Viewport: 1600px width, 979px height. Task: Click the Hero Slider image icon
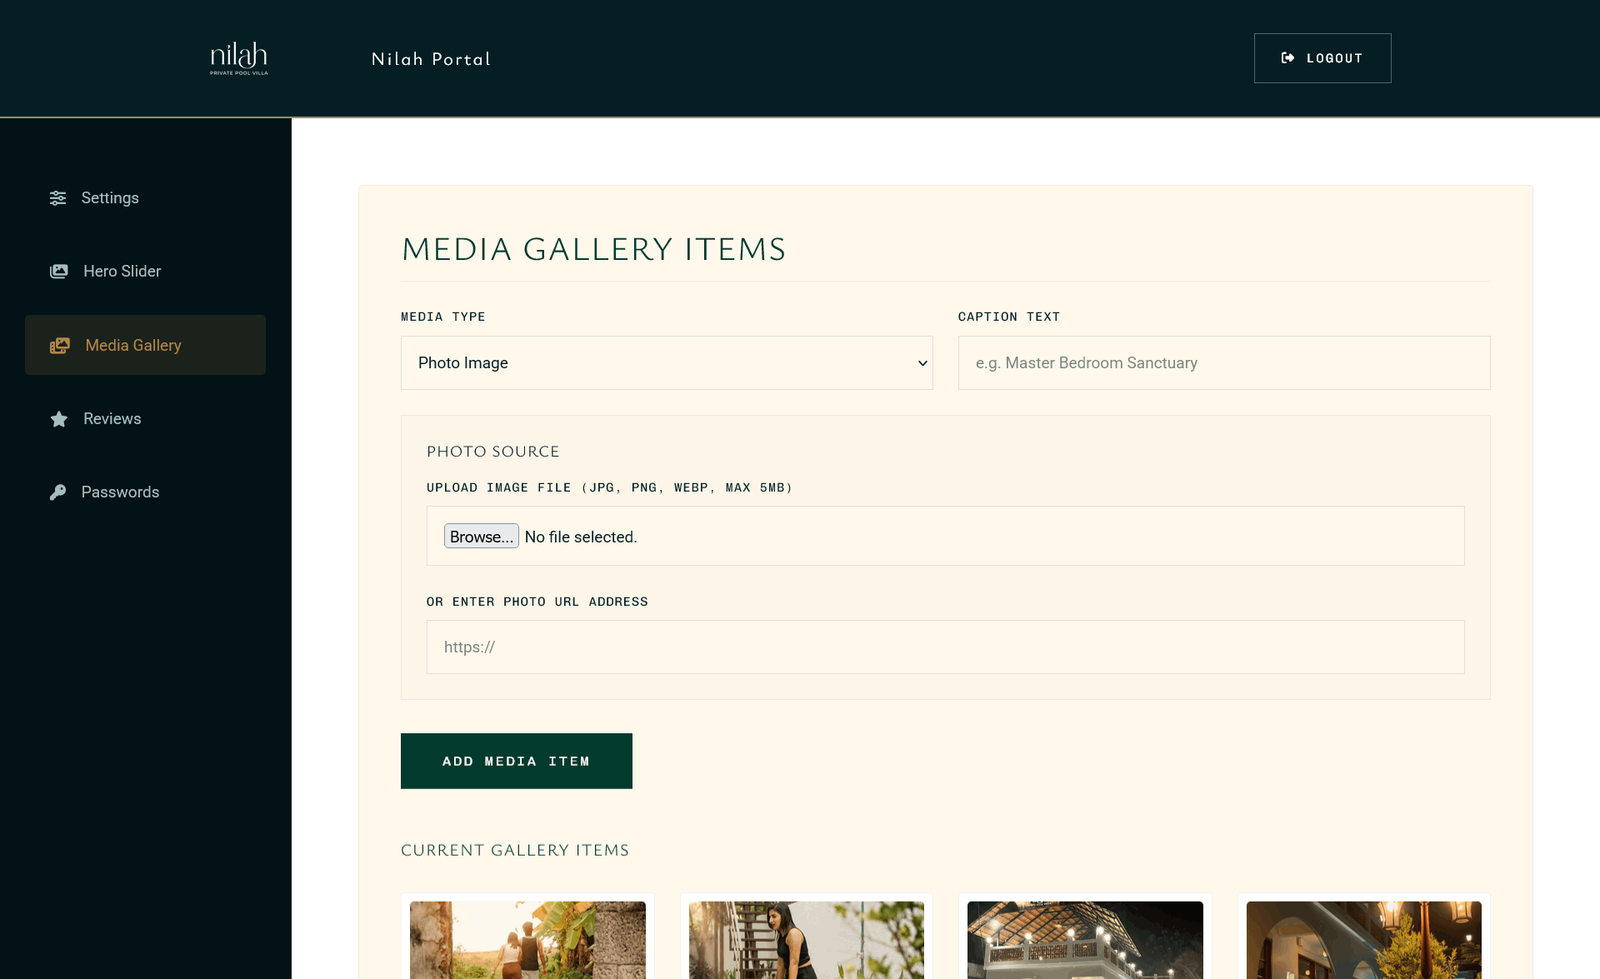tap(59, 271)
